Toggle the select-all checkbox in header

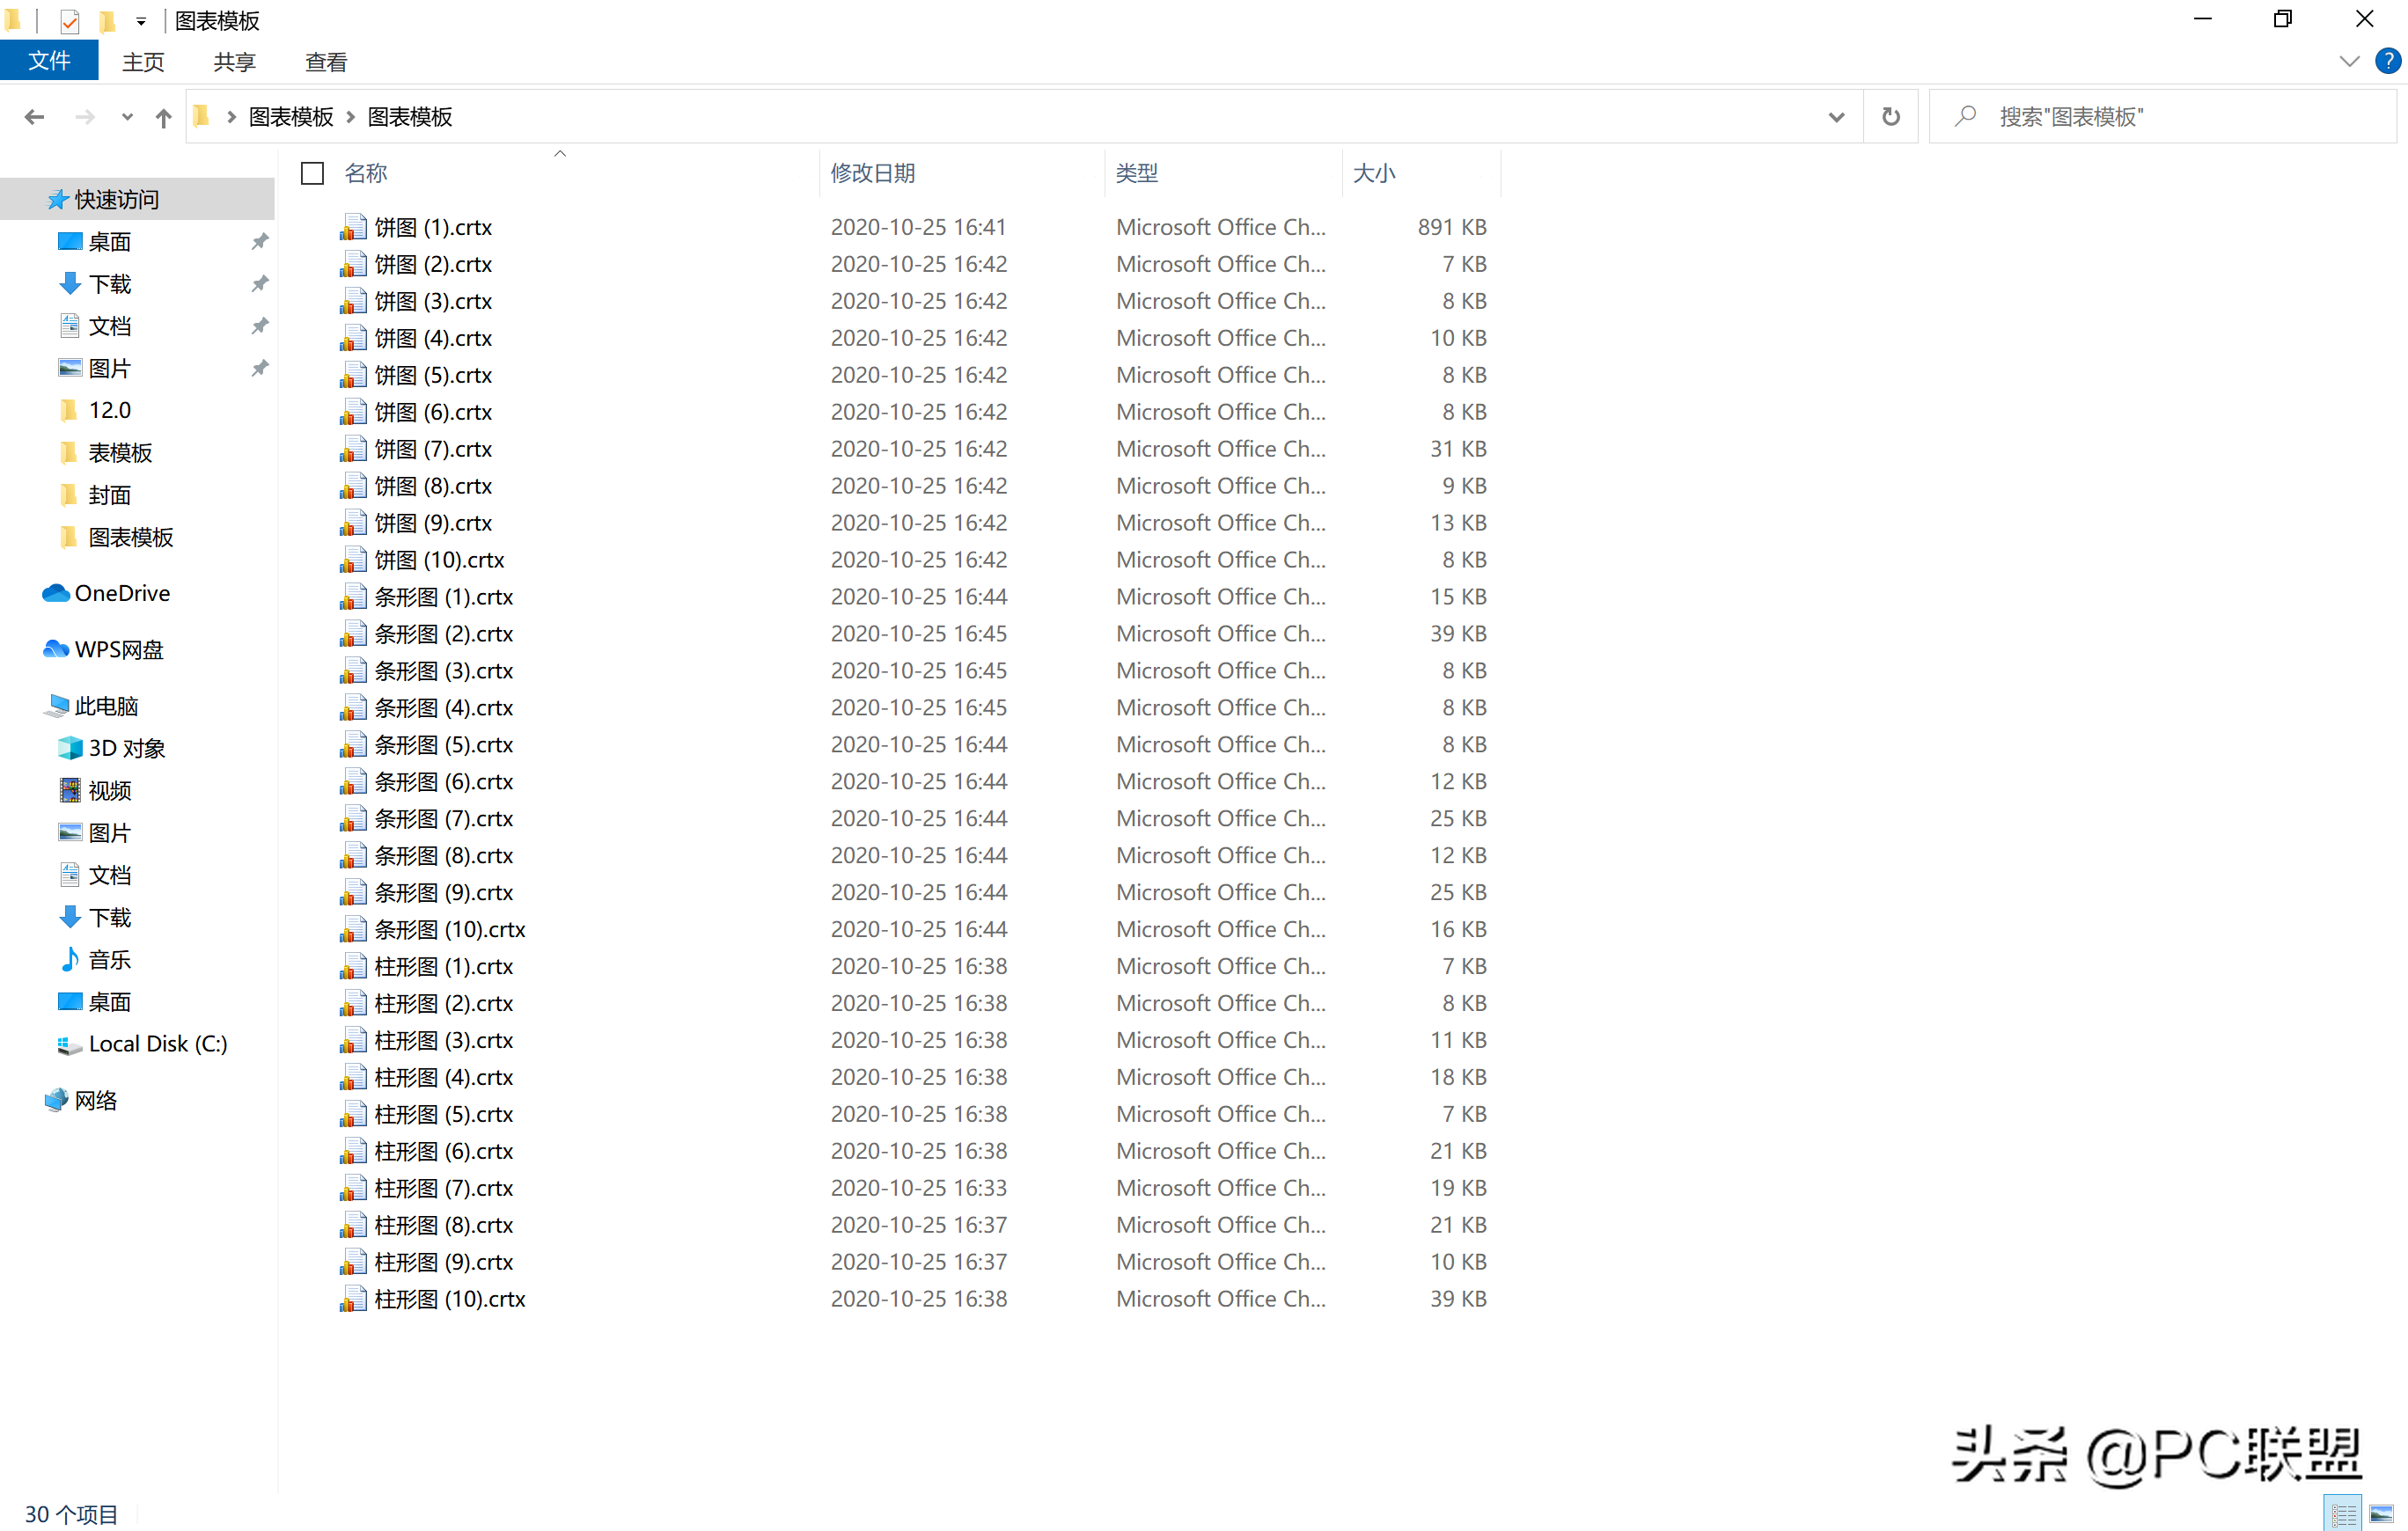[x=312, y=173]
